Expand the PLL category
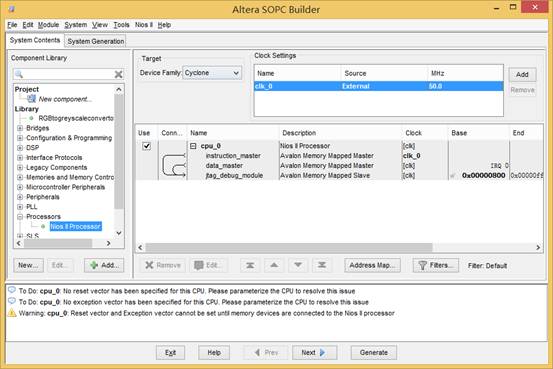 [20, 207]
